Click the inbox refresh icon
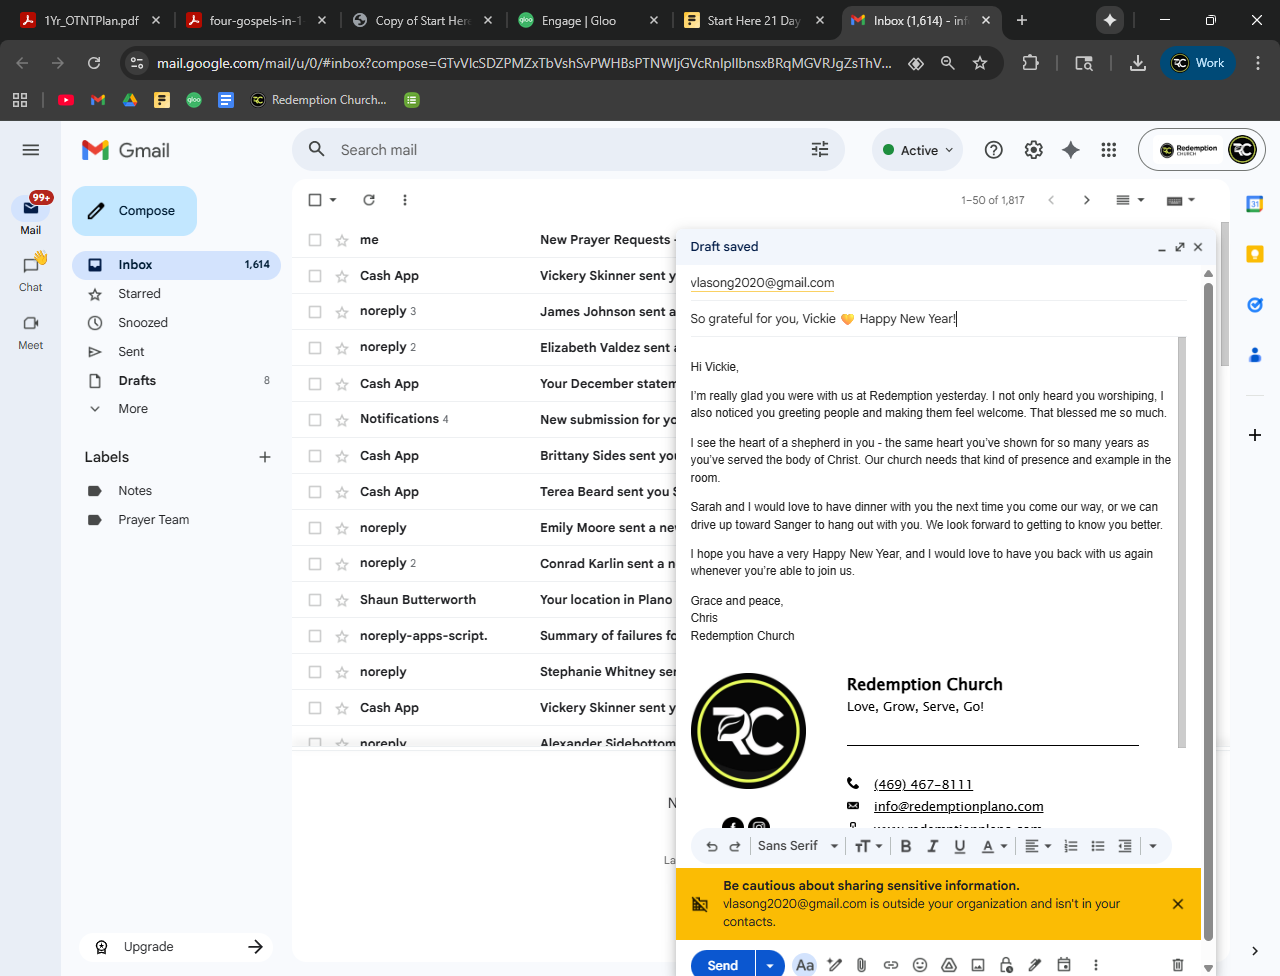 [x=369, y=200]
